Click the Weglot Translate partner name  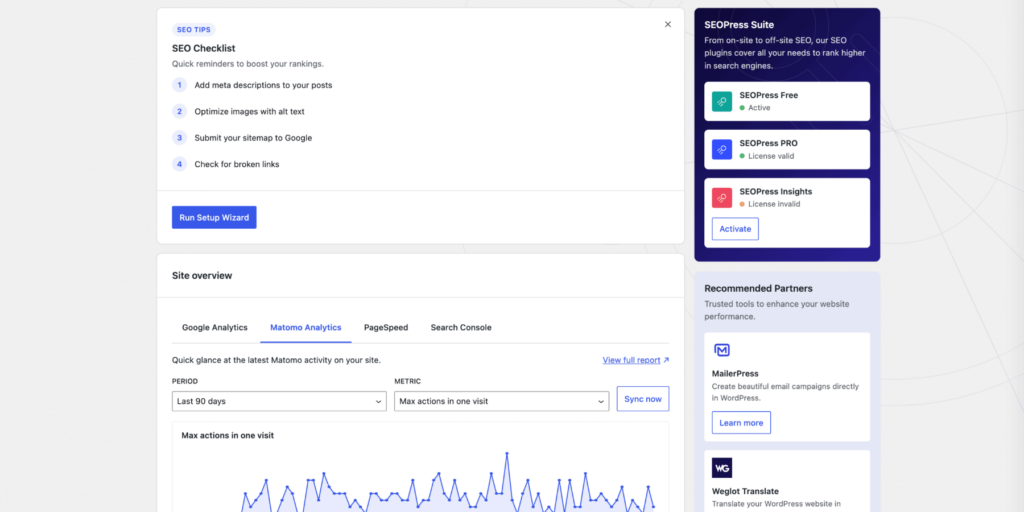pos(745,491)
